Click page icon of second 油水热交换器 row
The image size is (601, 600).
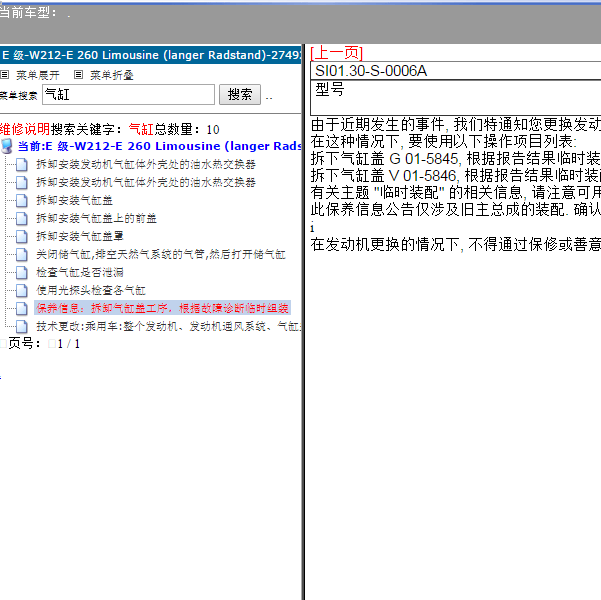(x=21, y=182)
